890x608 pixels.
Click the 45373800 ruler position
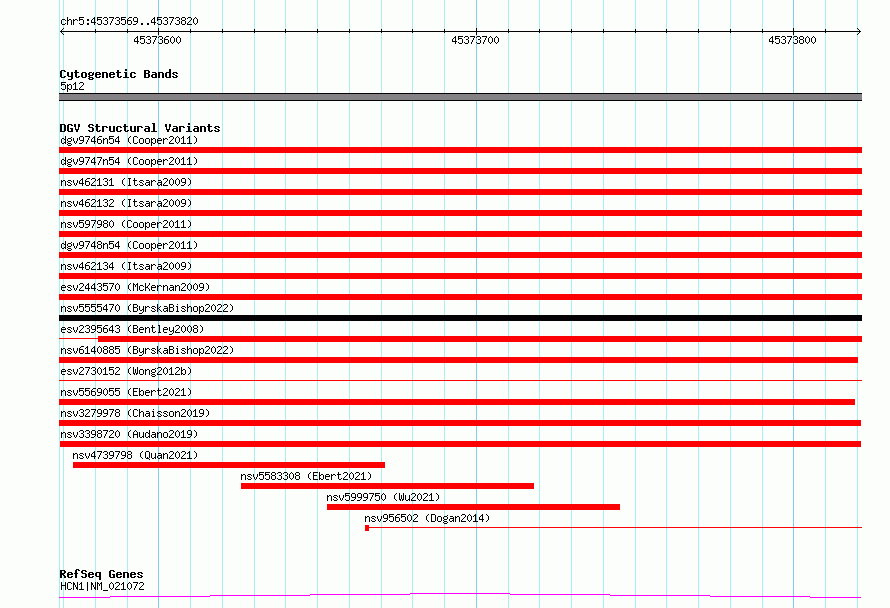(x=792, y=40)
